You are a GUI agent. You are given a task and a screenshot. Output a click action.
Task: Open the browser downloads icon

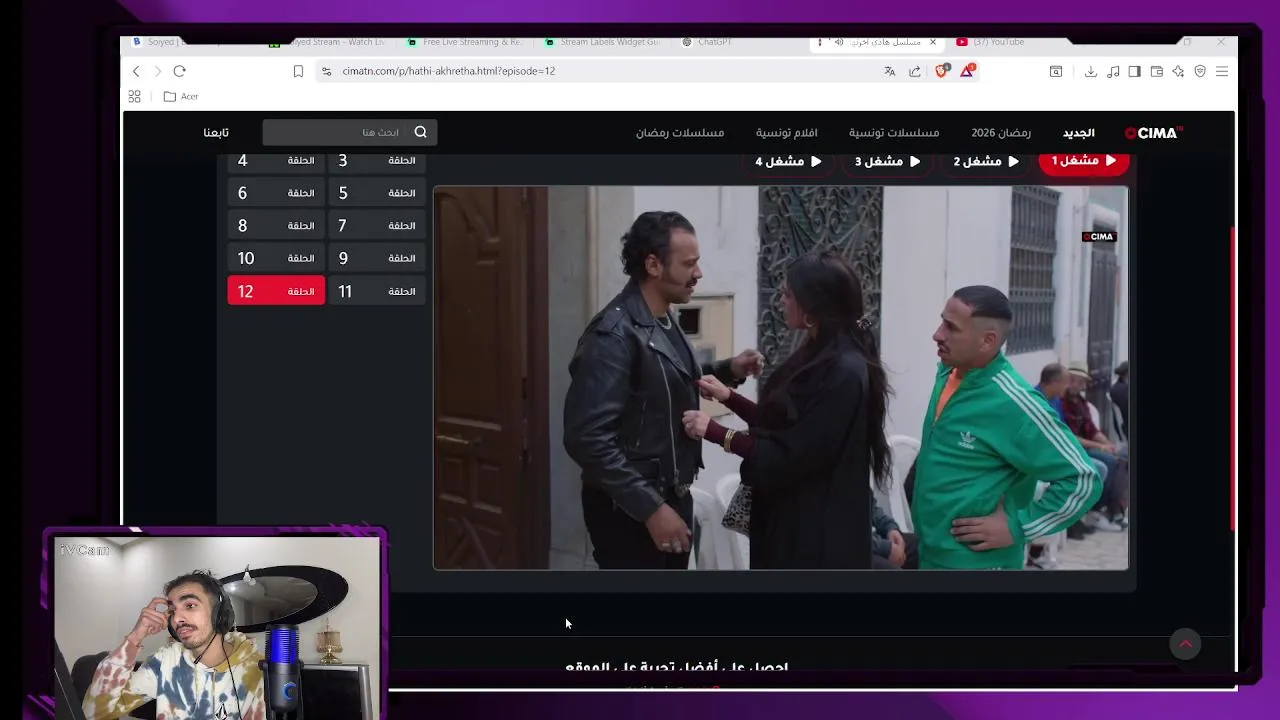pos(1090,71)
